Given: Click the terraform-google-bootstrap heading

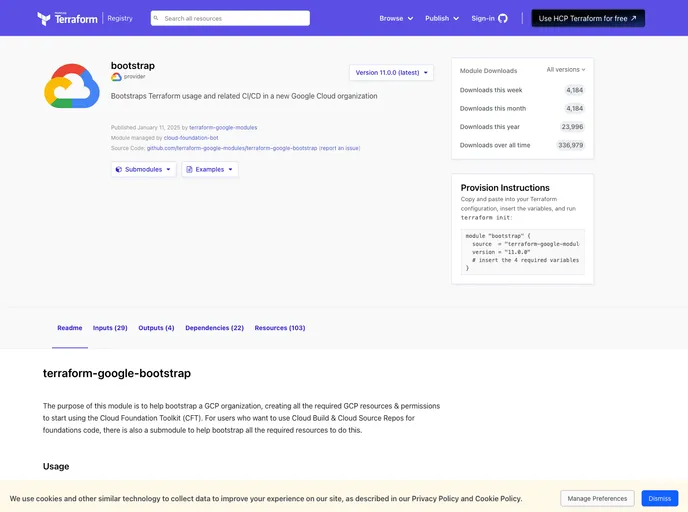Looking at the screenshot, I should (117, 373).
